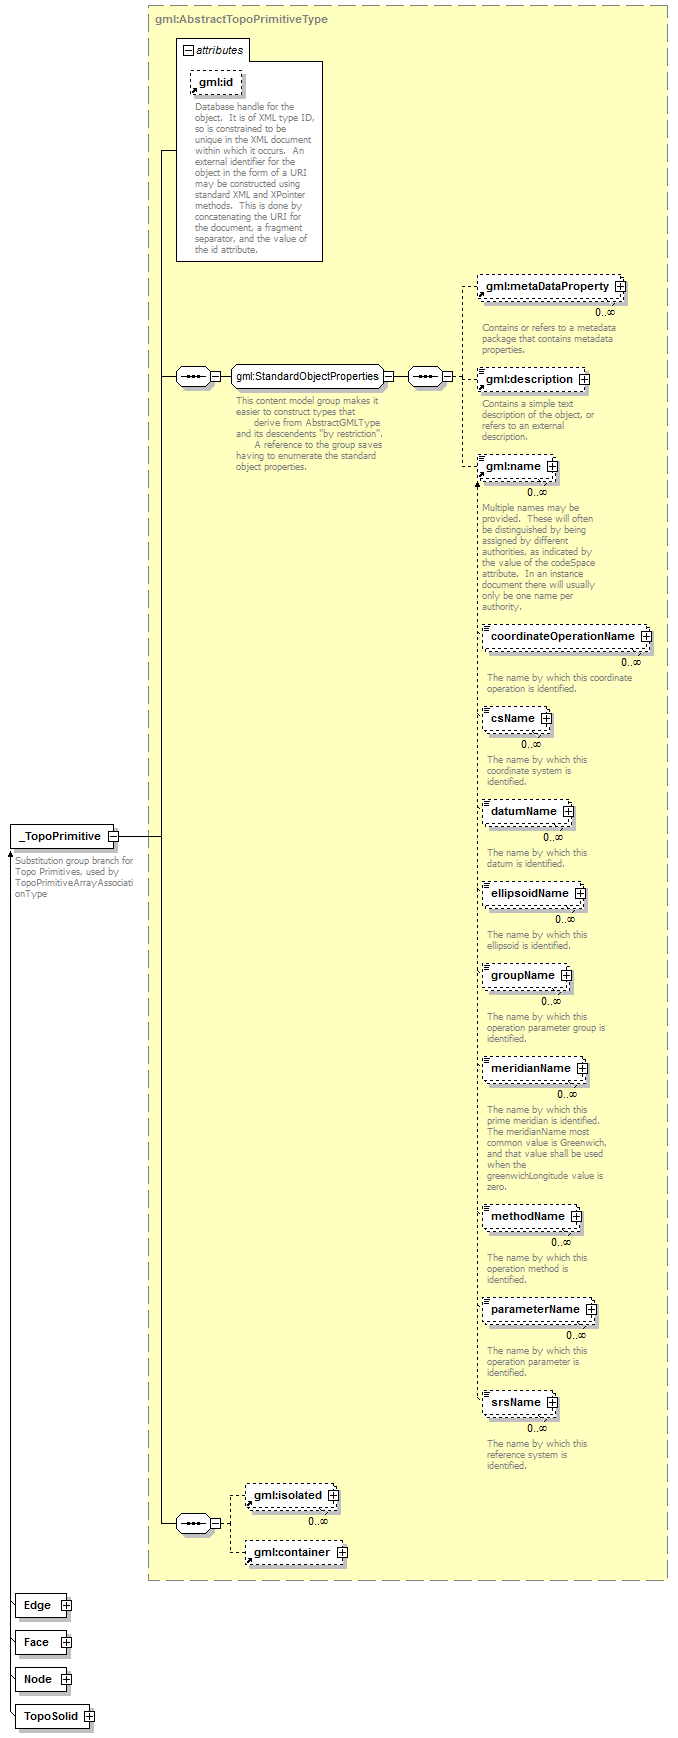Viewport: 678px width, 1738px height.
Task: Collapse sequence minus box left of gml:StandardObjectProperties
Action: coord(215,377)
